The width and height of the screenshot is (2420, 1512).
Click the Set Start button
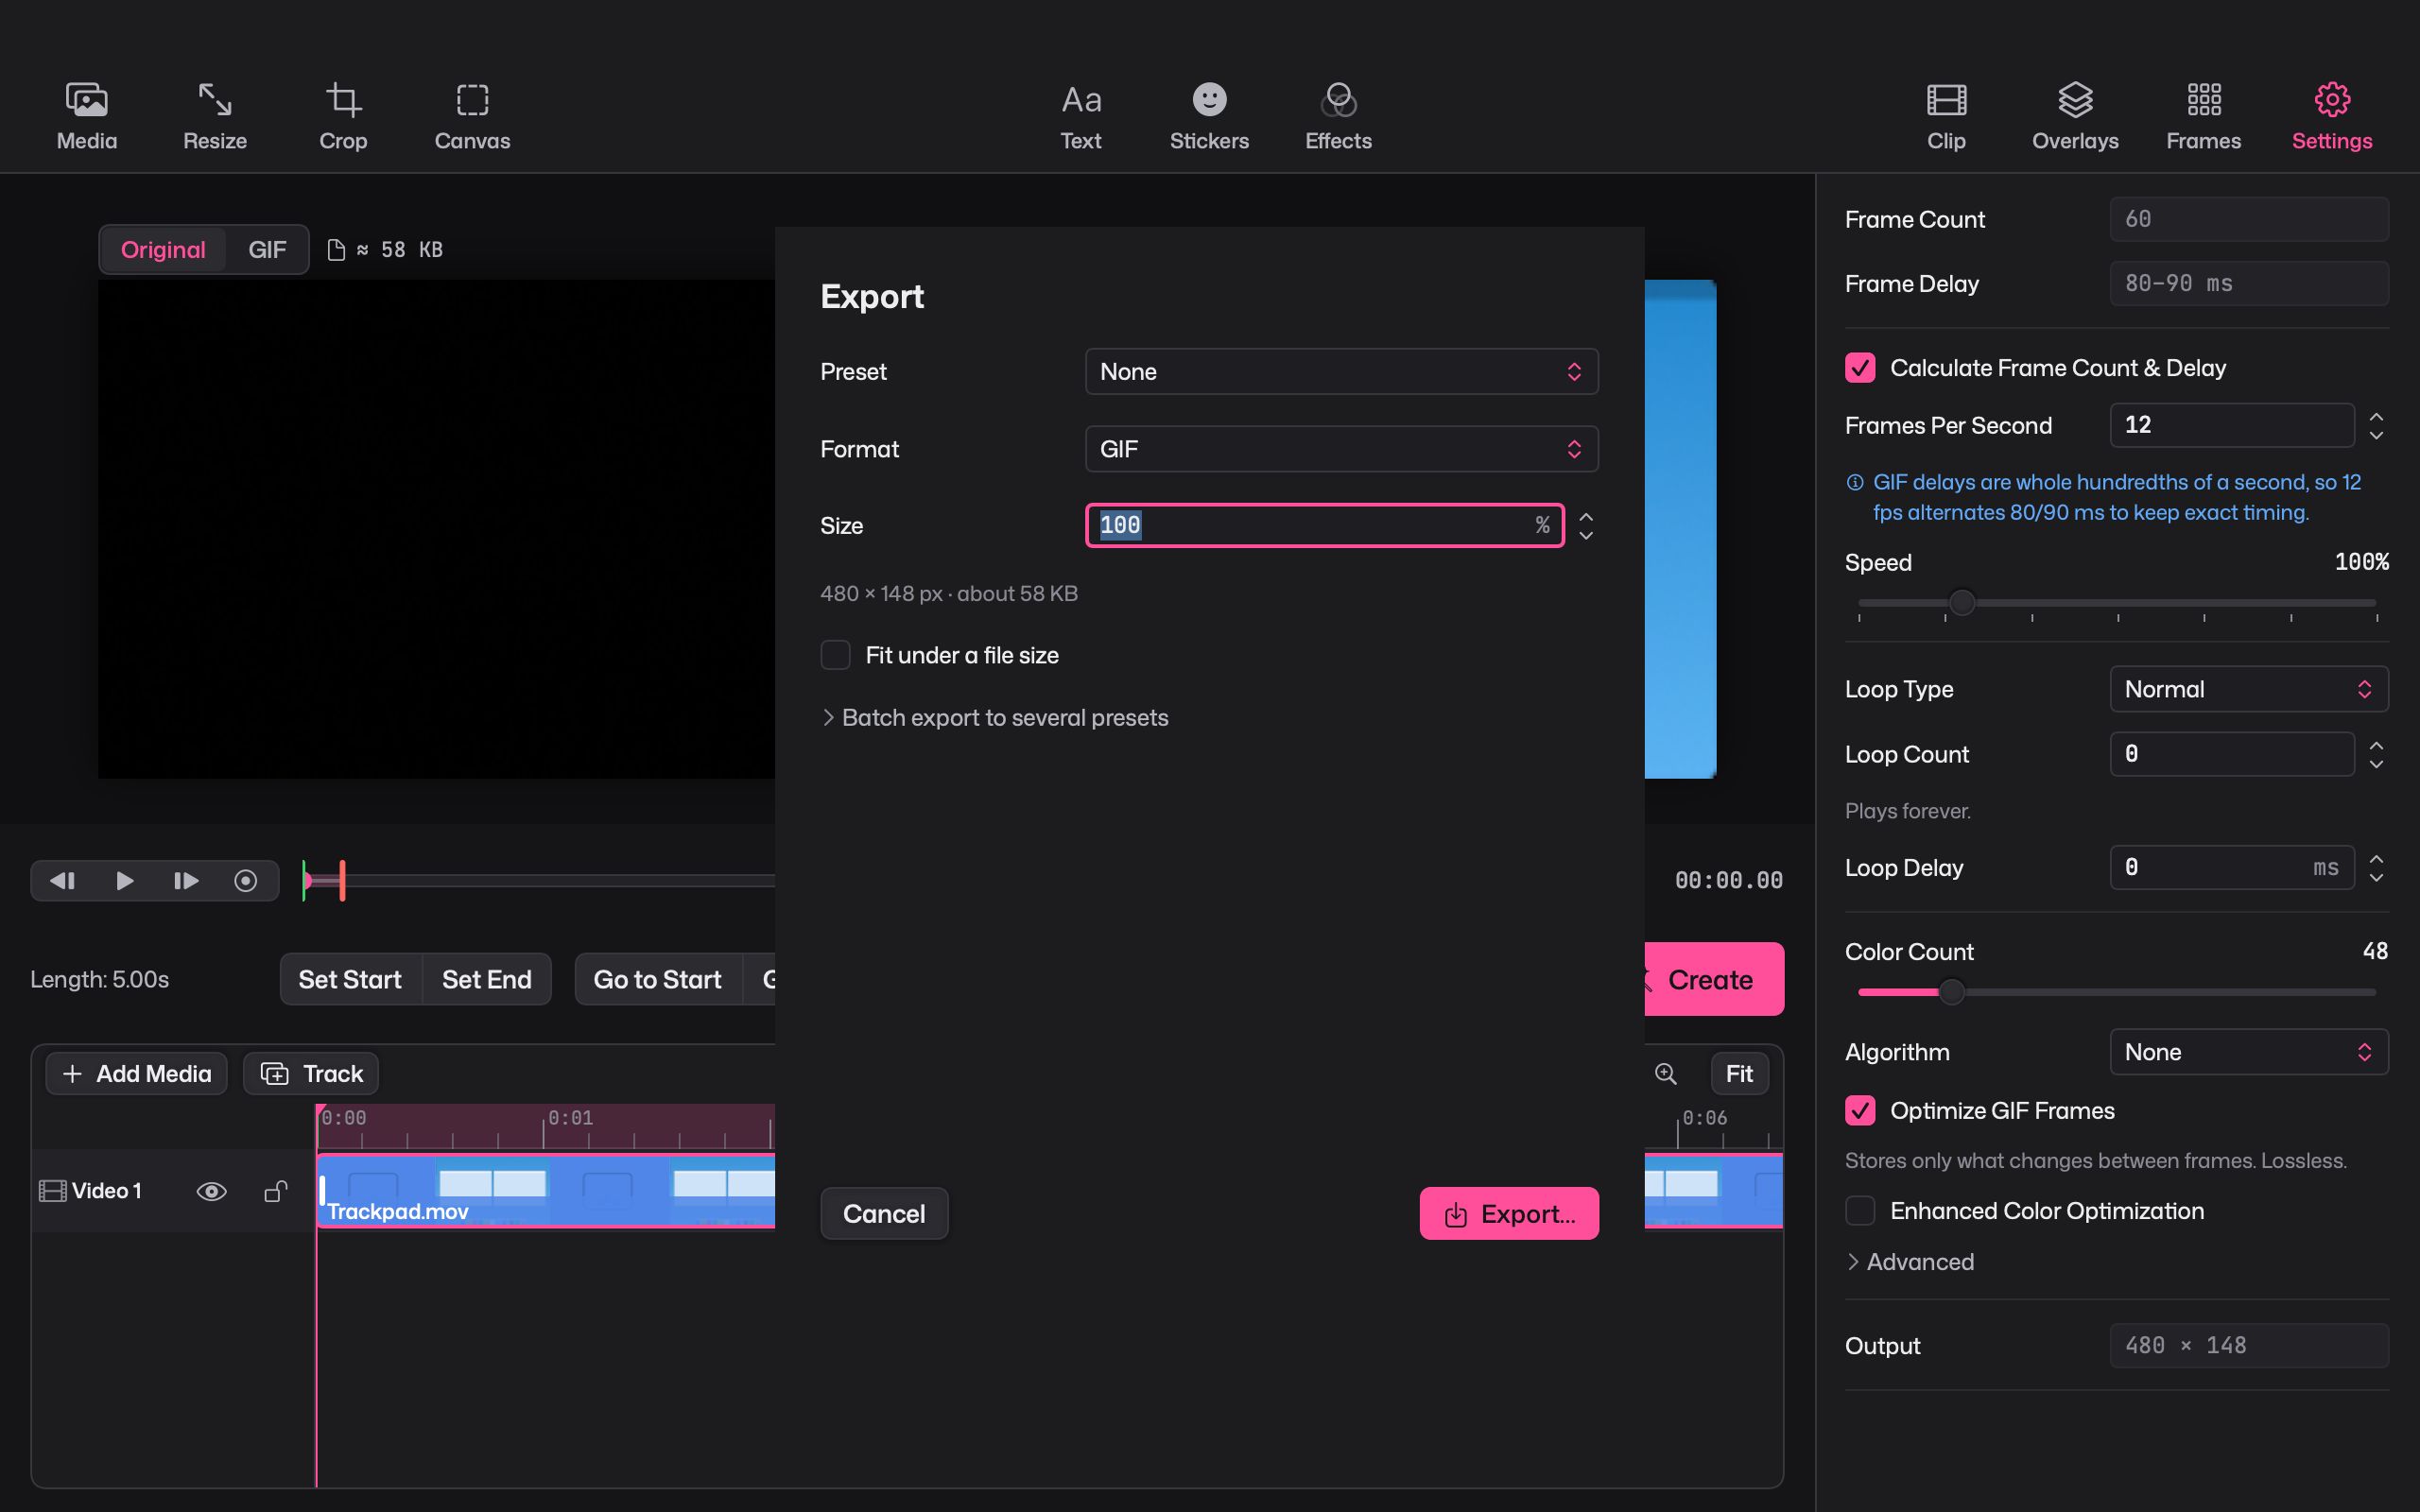point(350,979)
